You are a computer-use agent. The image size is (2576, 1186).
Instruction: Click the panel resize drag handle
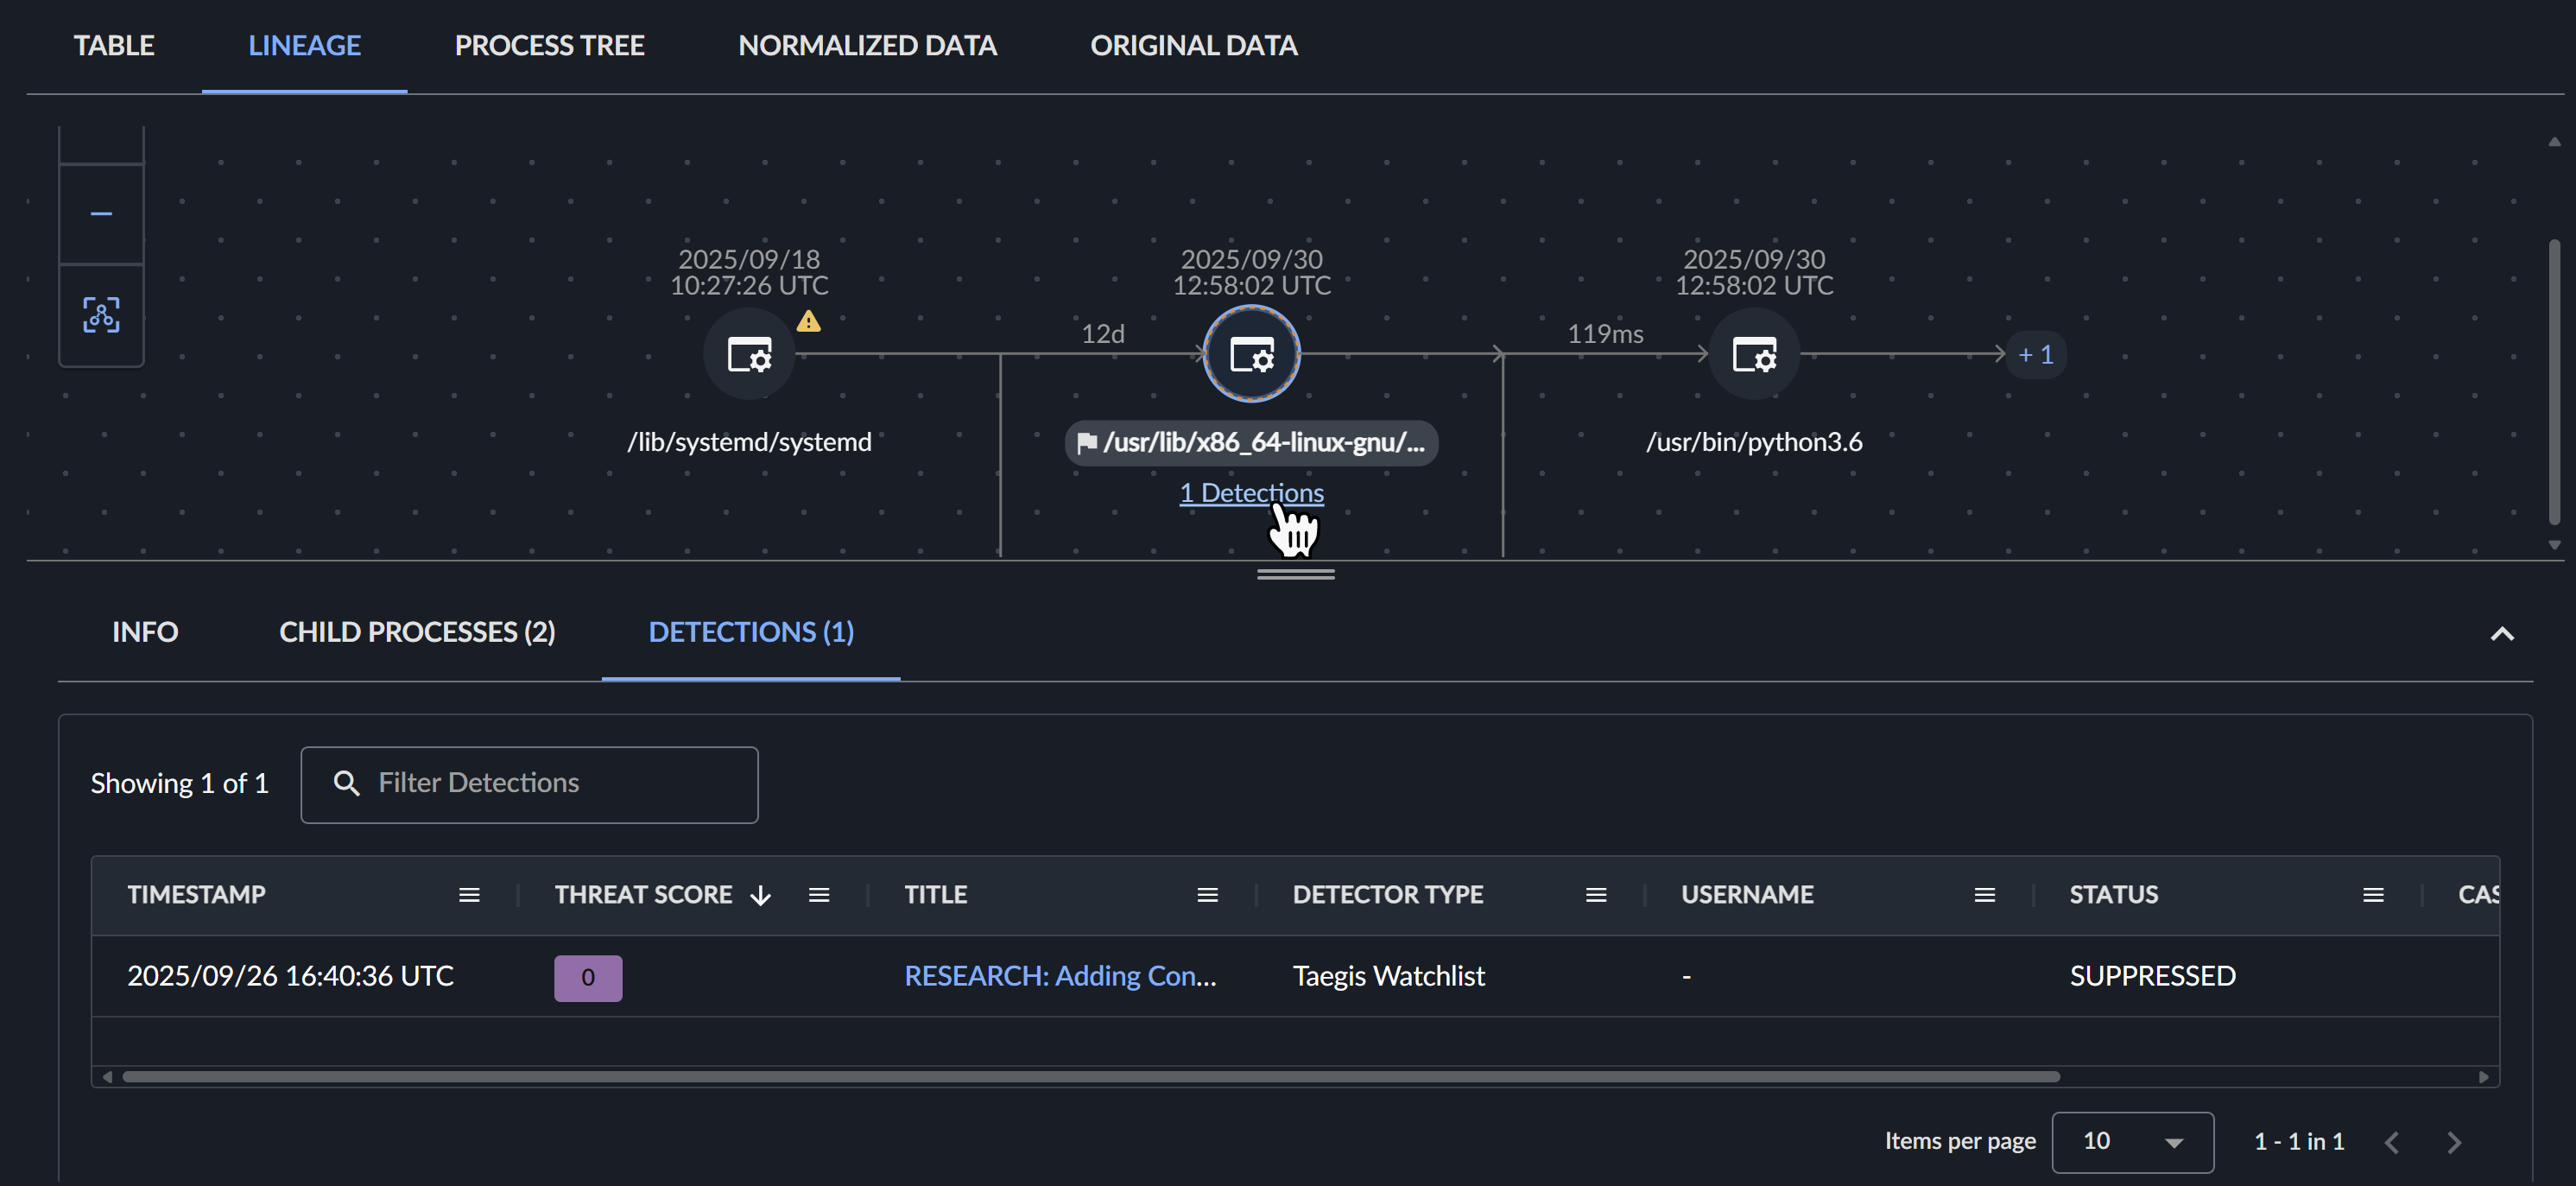point(1295,574)
